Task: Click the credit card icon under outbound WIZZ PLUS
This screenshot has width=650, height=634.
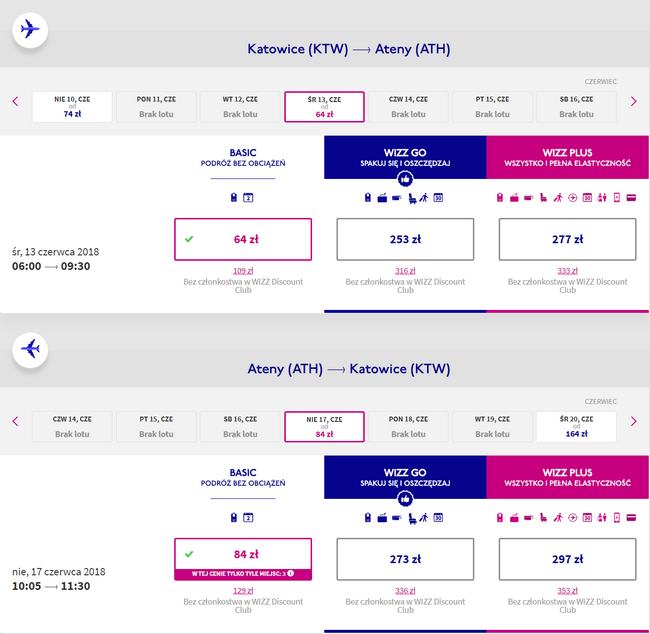Action: (631, 198)
